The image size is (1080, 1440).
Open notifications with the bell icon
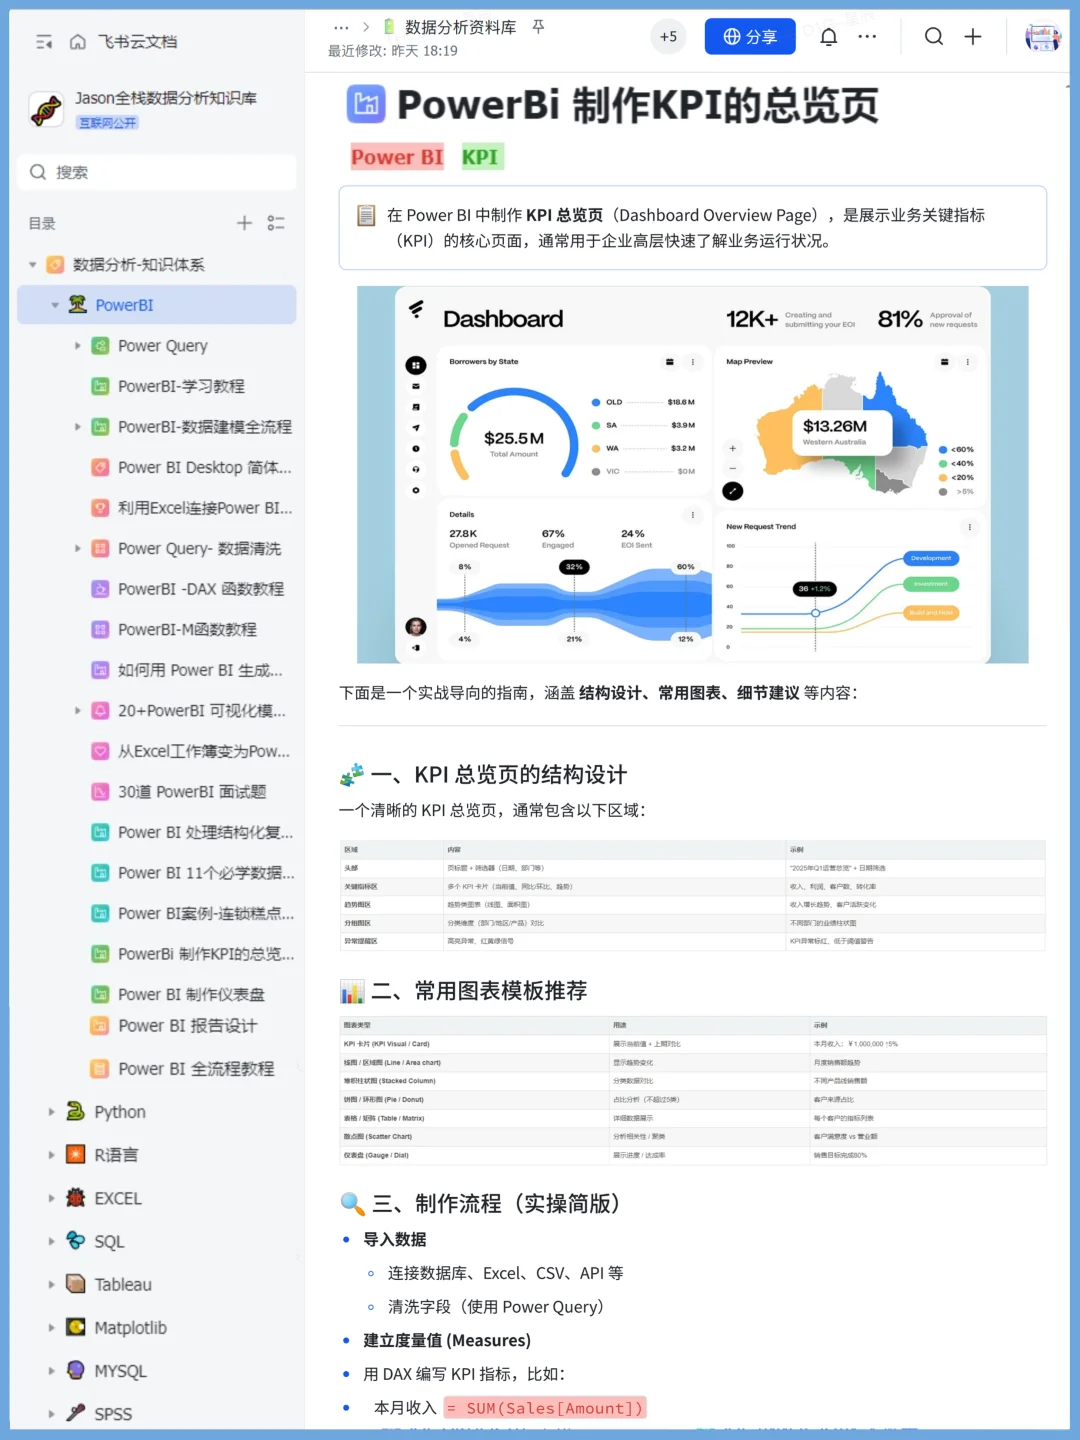click(x=829, y=37)
